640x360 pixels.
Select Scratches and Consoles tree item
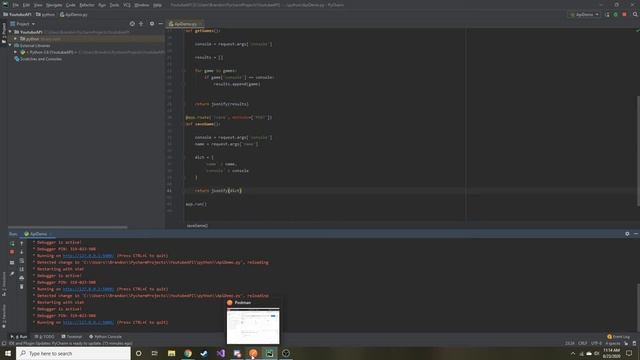38,59
